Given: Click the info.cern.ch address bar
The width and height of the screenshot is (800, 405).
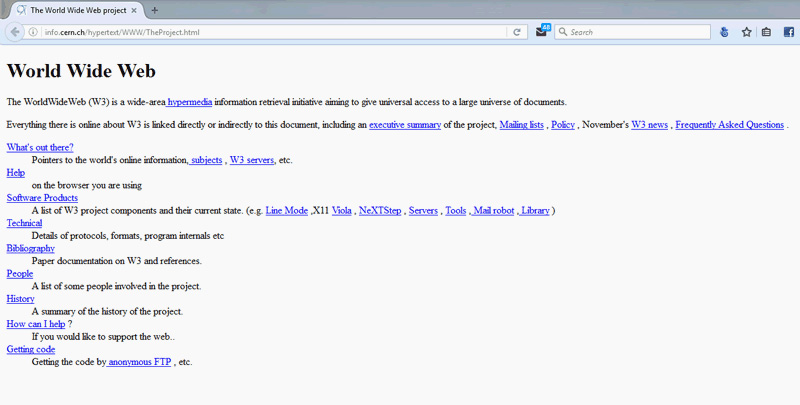Looking at the screenshot, I should [274, 32].
